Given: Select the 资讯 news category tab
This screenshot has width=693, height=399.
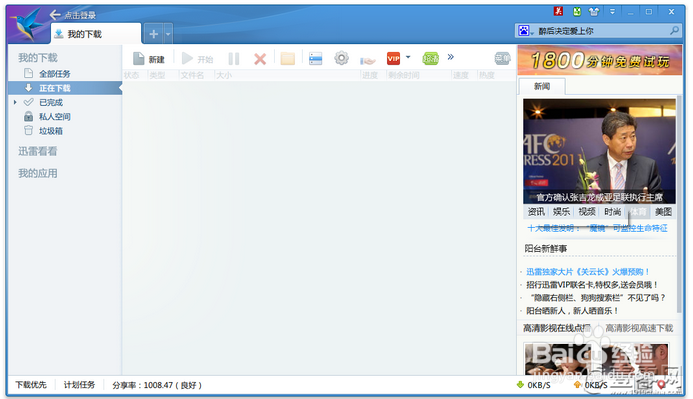Looking at the screenshot, I should point(536,212).
